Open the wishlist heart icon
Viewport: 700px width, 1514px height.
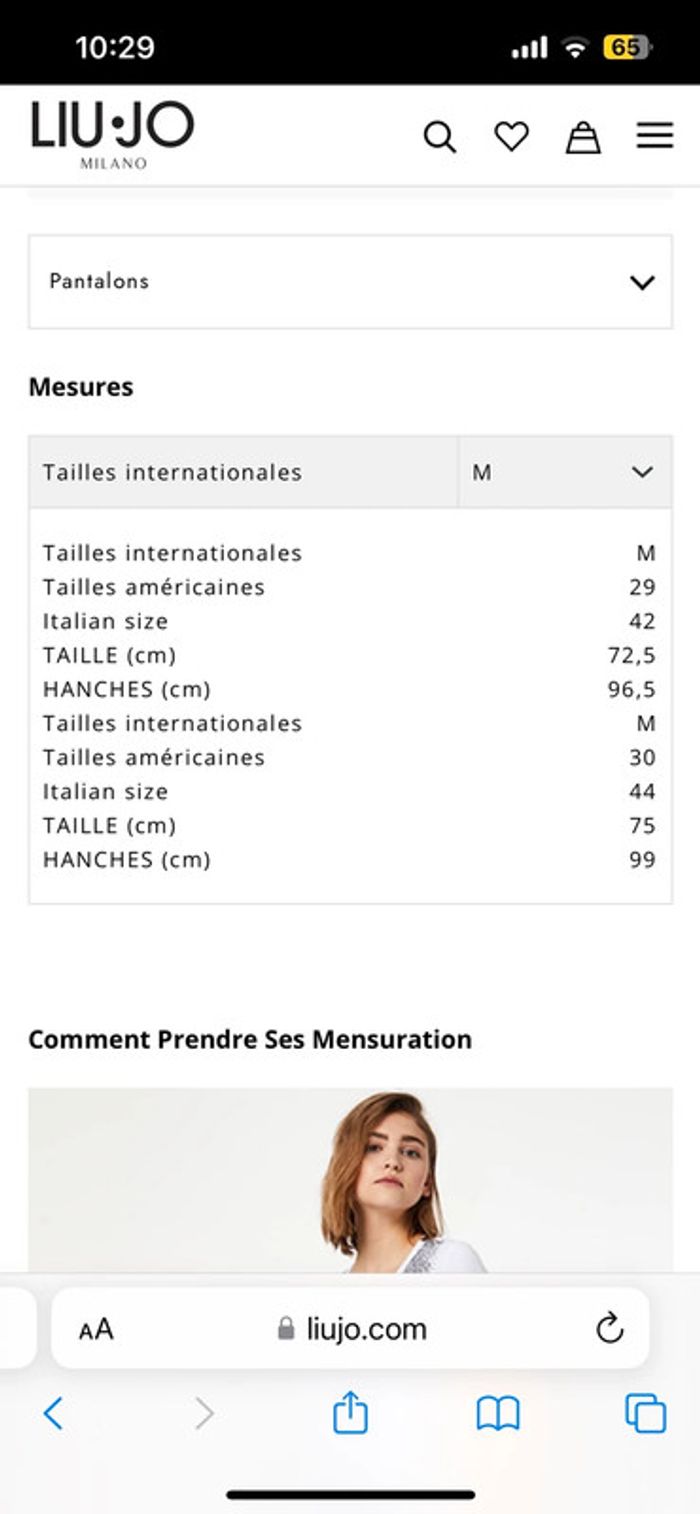pyautogui.click(x=511, y=137)
